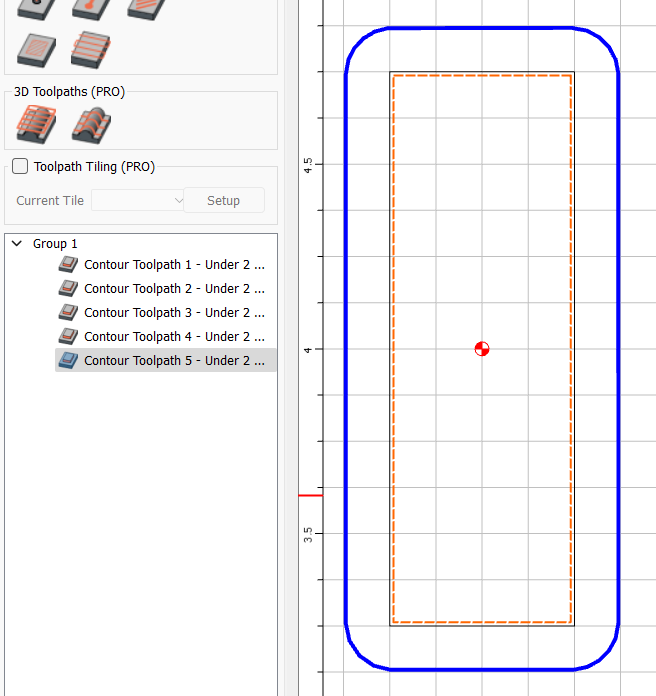The image size is (656, 696).
Task: Choose the diagonal-striped Texture toolpath icon
Action: click(x=146, y=9)
